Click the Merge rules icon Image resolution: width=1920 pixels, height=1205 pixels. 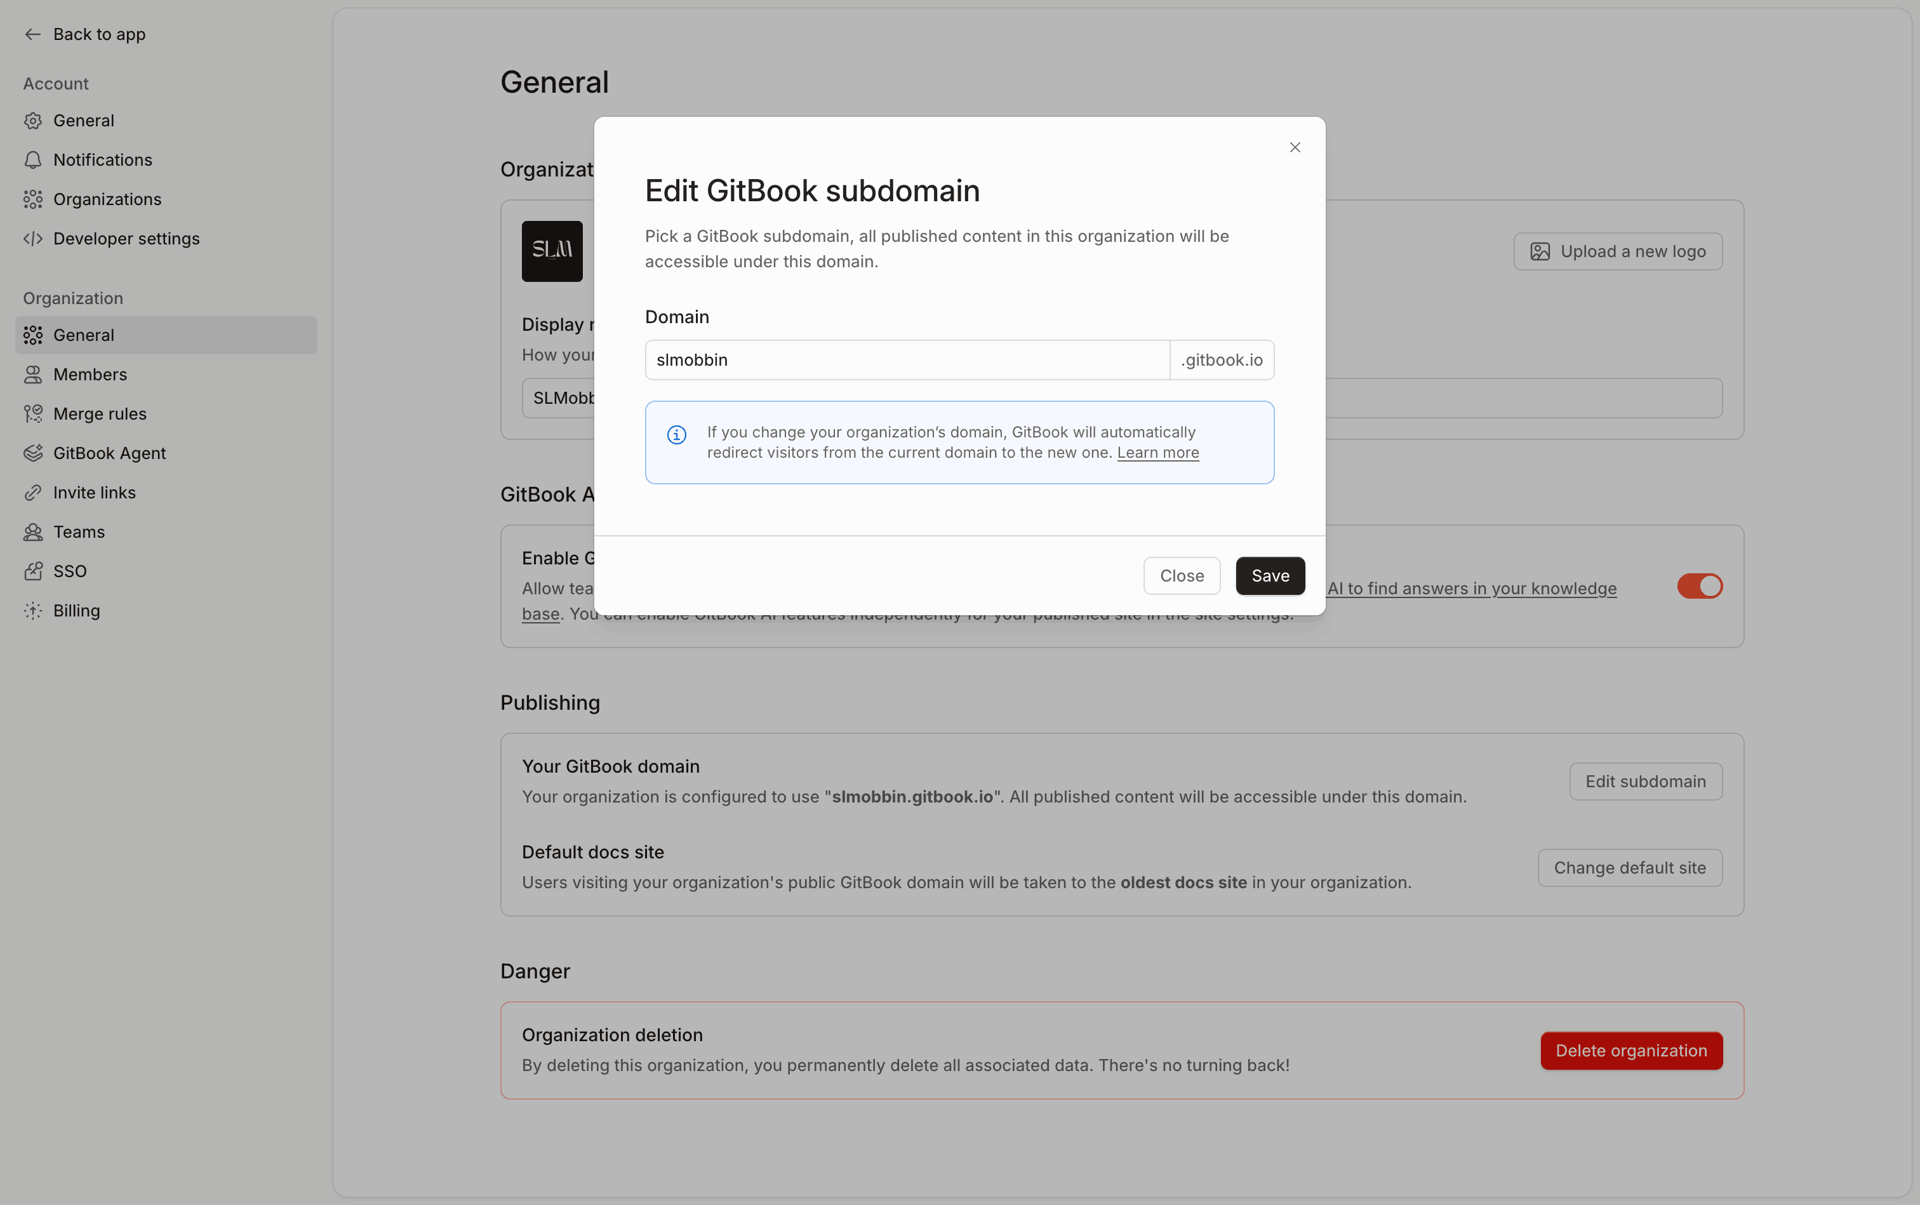(x=33, y=414)
